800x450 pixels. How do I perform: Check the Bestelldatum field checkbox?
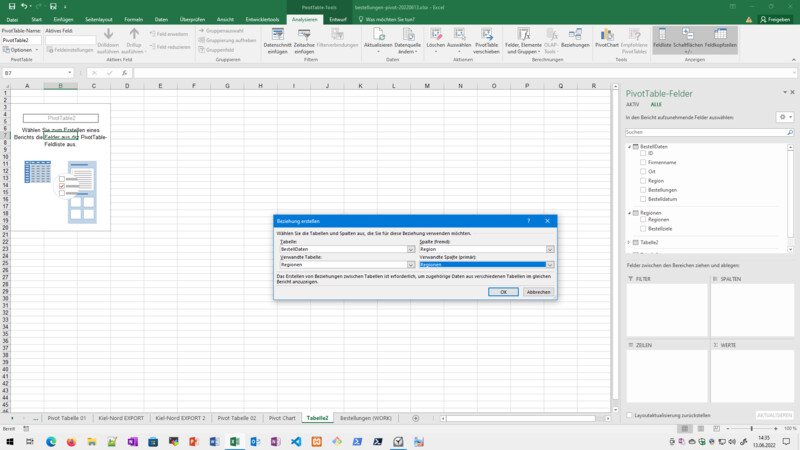(x=643, y=199)
